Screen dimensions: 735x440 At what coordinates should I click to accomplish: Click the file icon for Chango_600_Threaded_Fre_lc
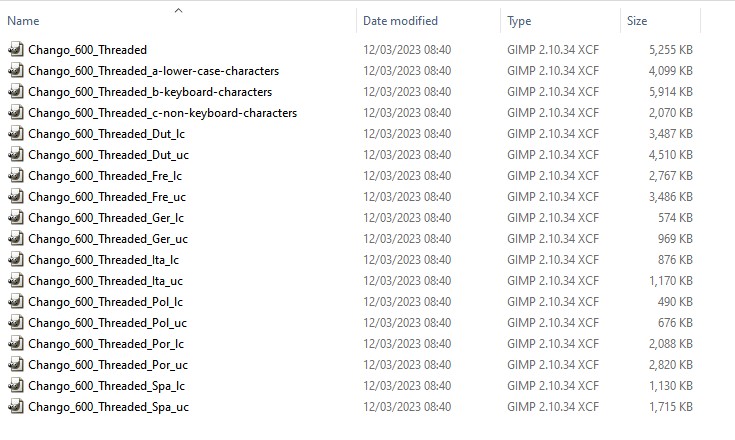[x=16, y=176]
